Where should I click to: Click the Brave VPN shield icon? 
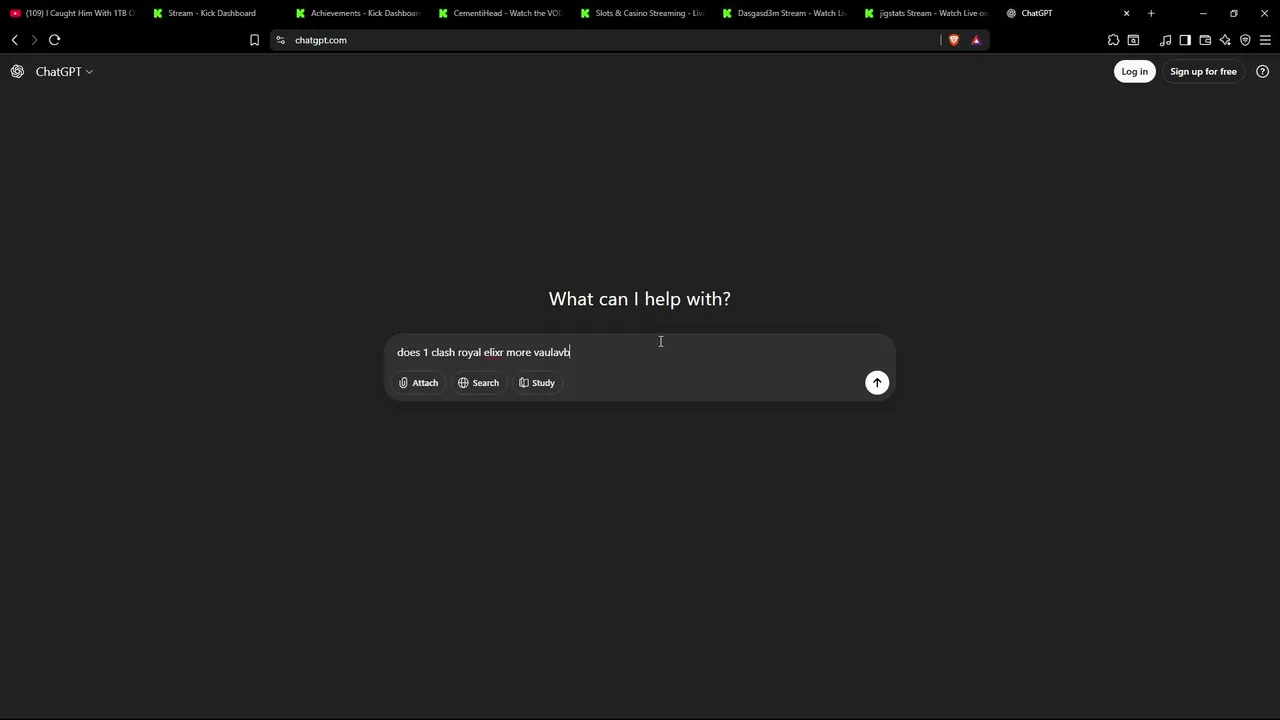(1245, 40)
